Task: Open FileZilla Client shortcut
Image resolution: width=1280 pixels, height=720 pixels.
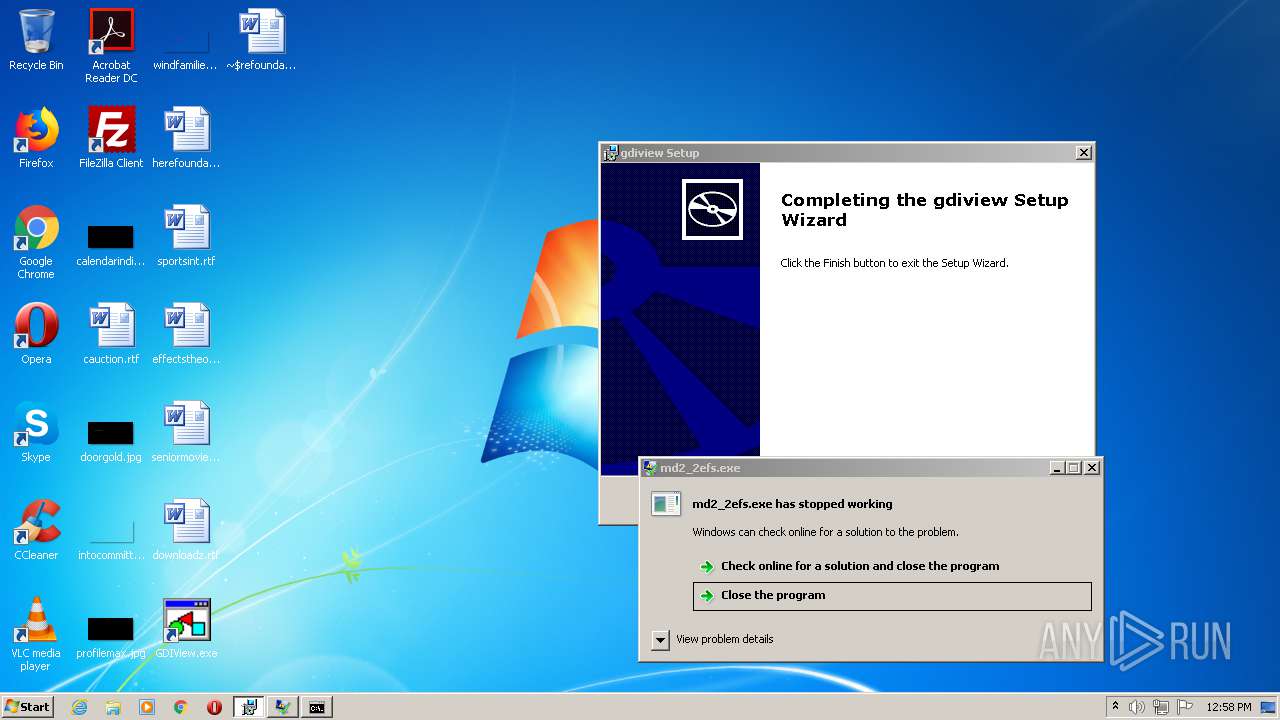Action: pyautogui.click(x=111, y=138)
